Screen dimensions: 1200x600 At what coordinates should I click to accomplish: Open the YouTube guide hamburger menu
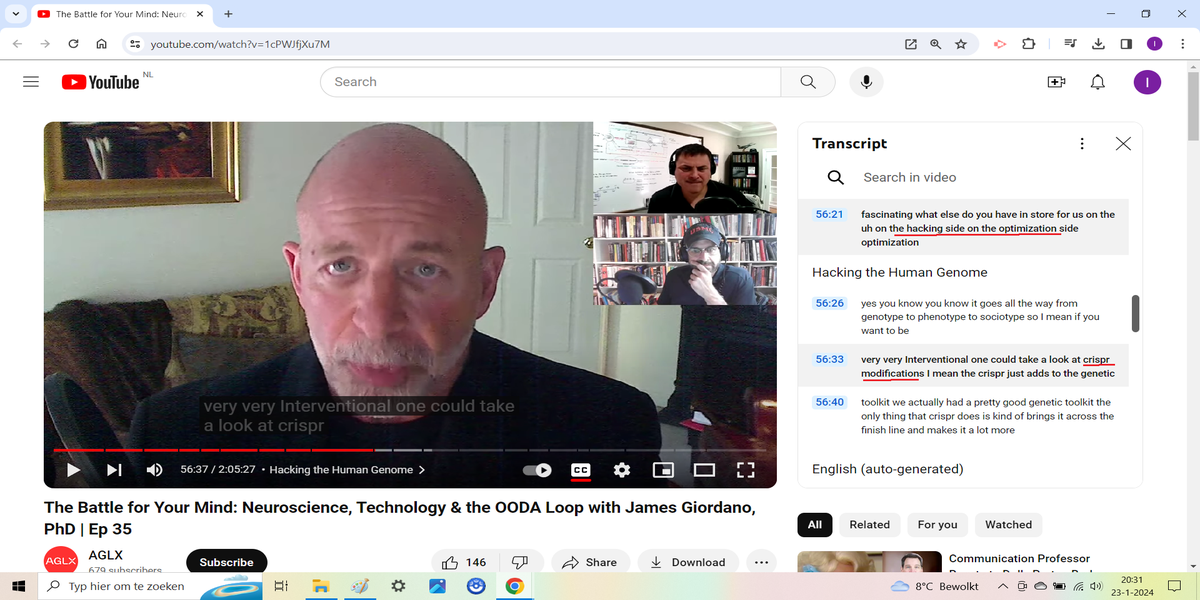(x=31, y=82)
